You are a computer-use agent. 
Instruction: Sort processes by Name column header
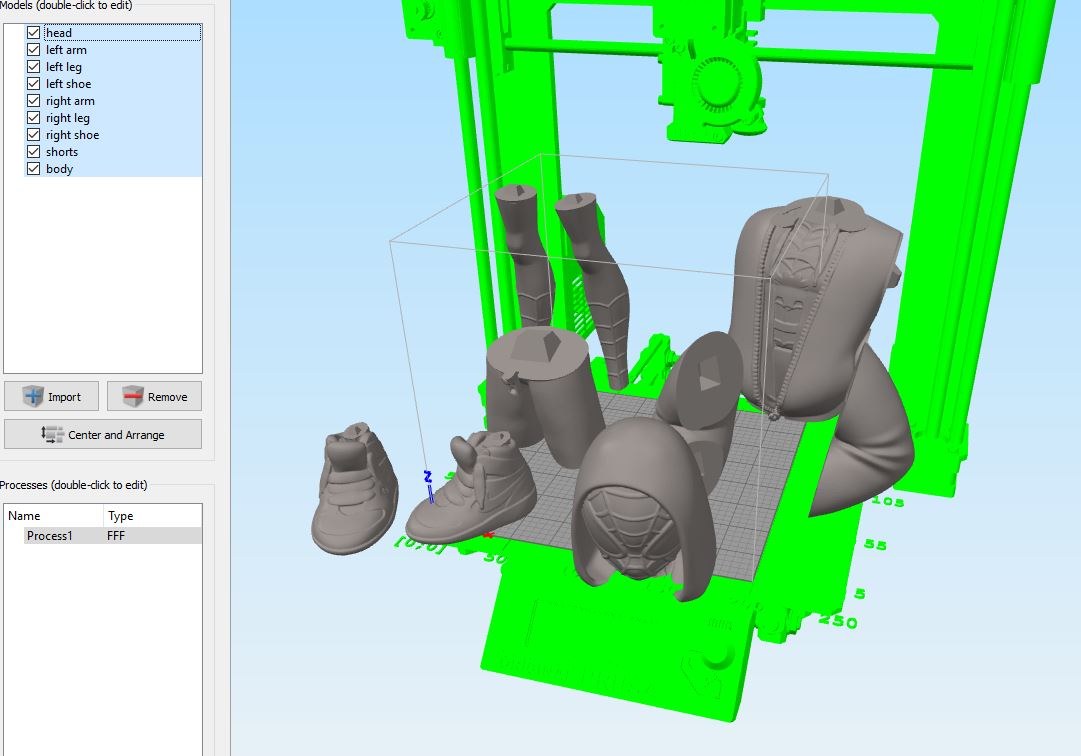54,515
